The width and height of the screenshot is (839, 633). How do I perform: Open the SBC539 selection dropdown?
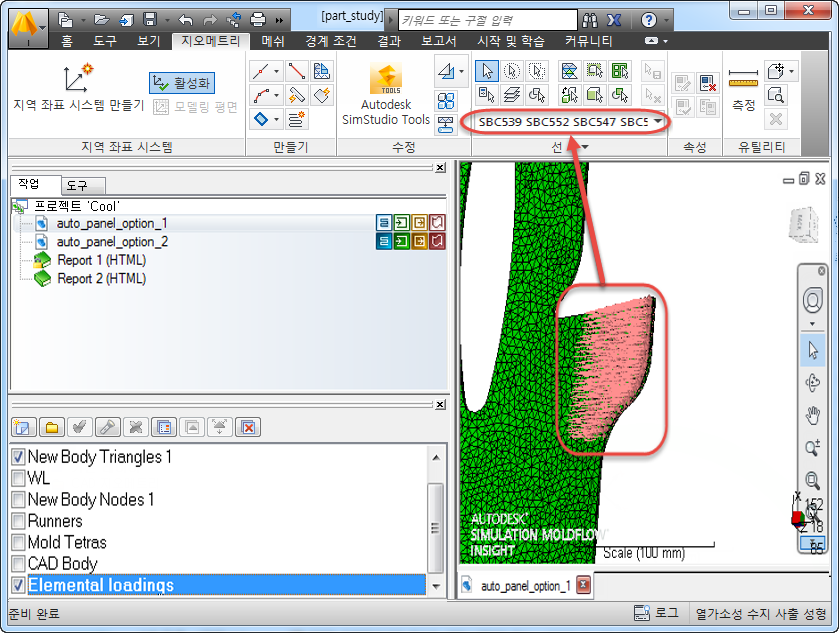(658, 121)
